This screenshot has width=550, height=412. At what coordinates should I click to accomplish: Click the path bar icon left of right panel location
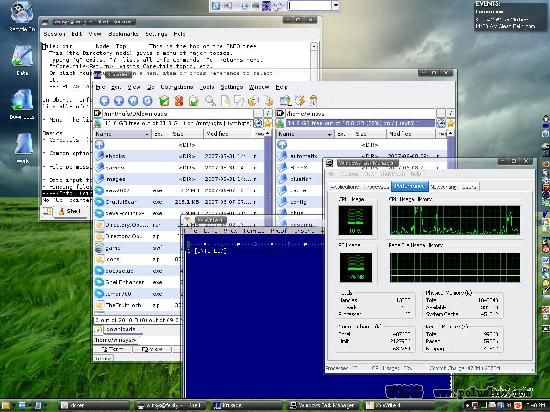point(280,113)
